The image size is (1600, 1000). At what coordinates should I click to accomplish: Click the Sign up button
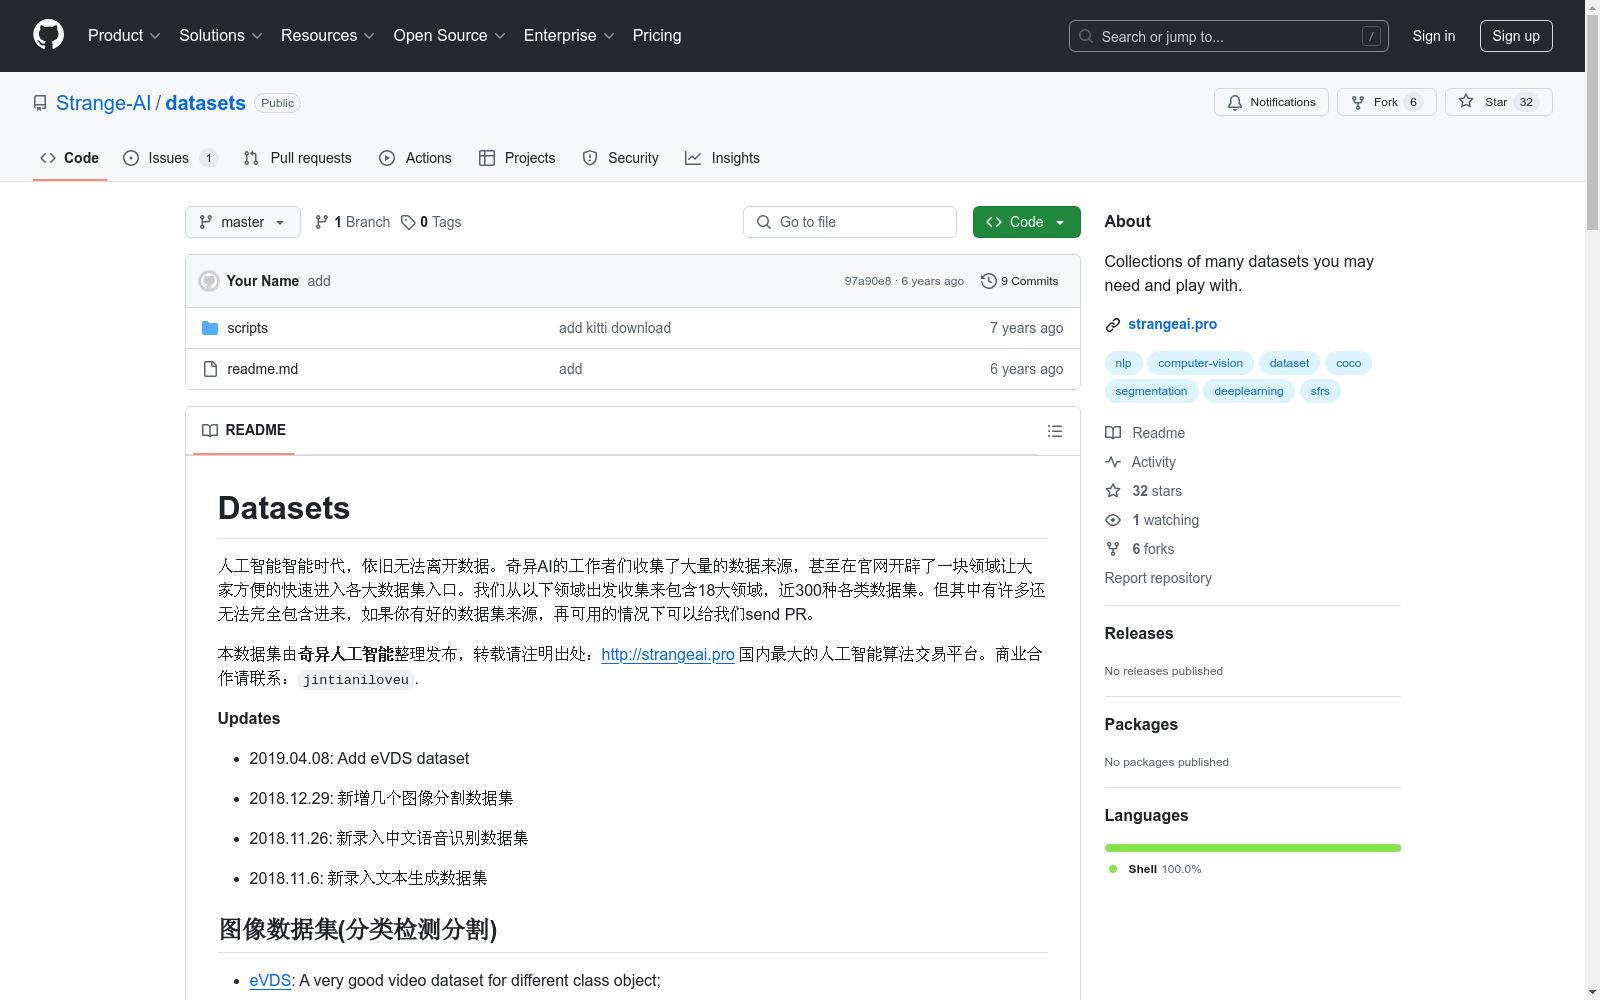pos(1516,36)
